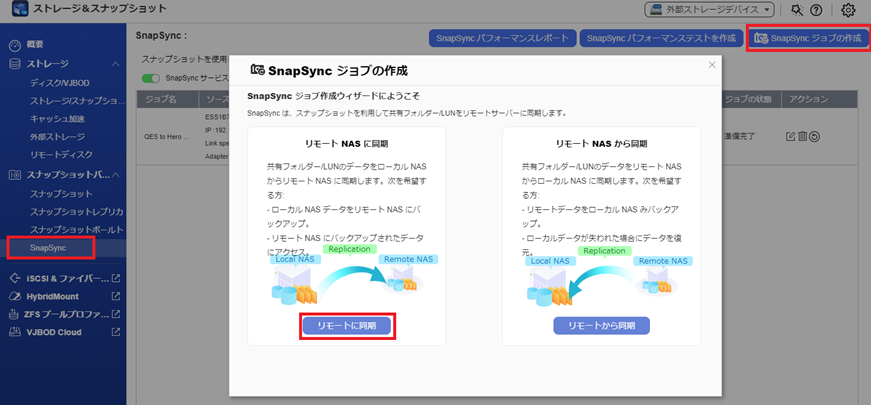The image size is (871, 405).
Task: Open 概要 overview in the sidebar
Action: (x=35, y=45)
